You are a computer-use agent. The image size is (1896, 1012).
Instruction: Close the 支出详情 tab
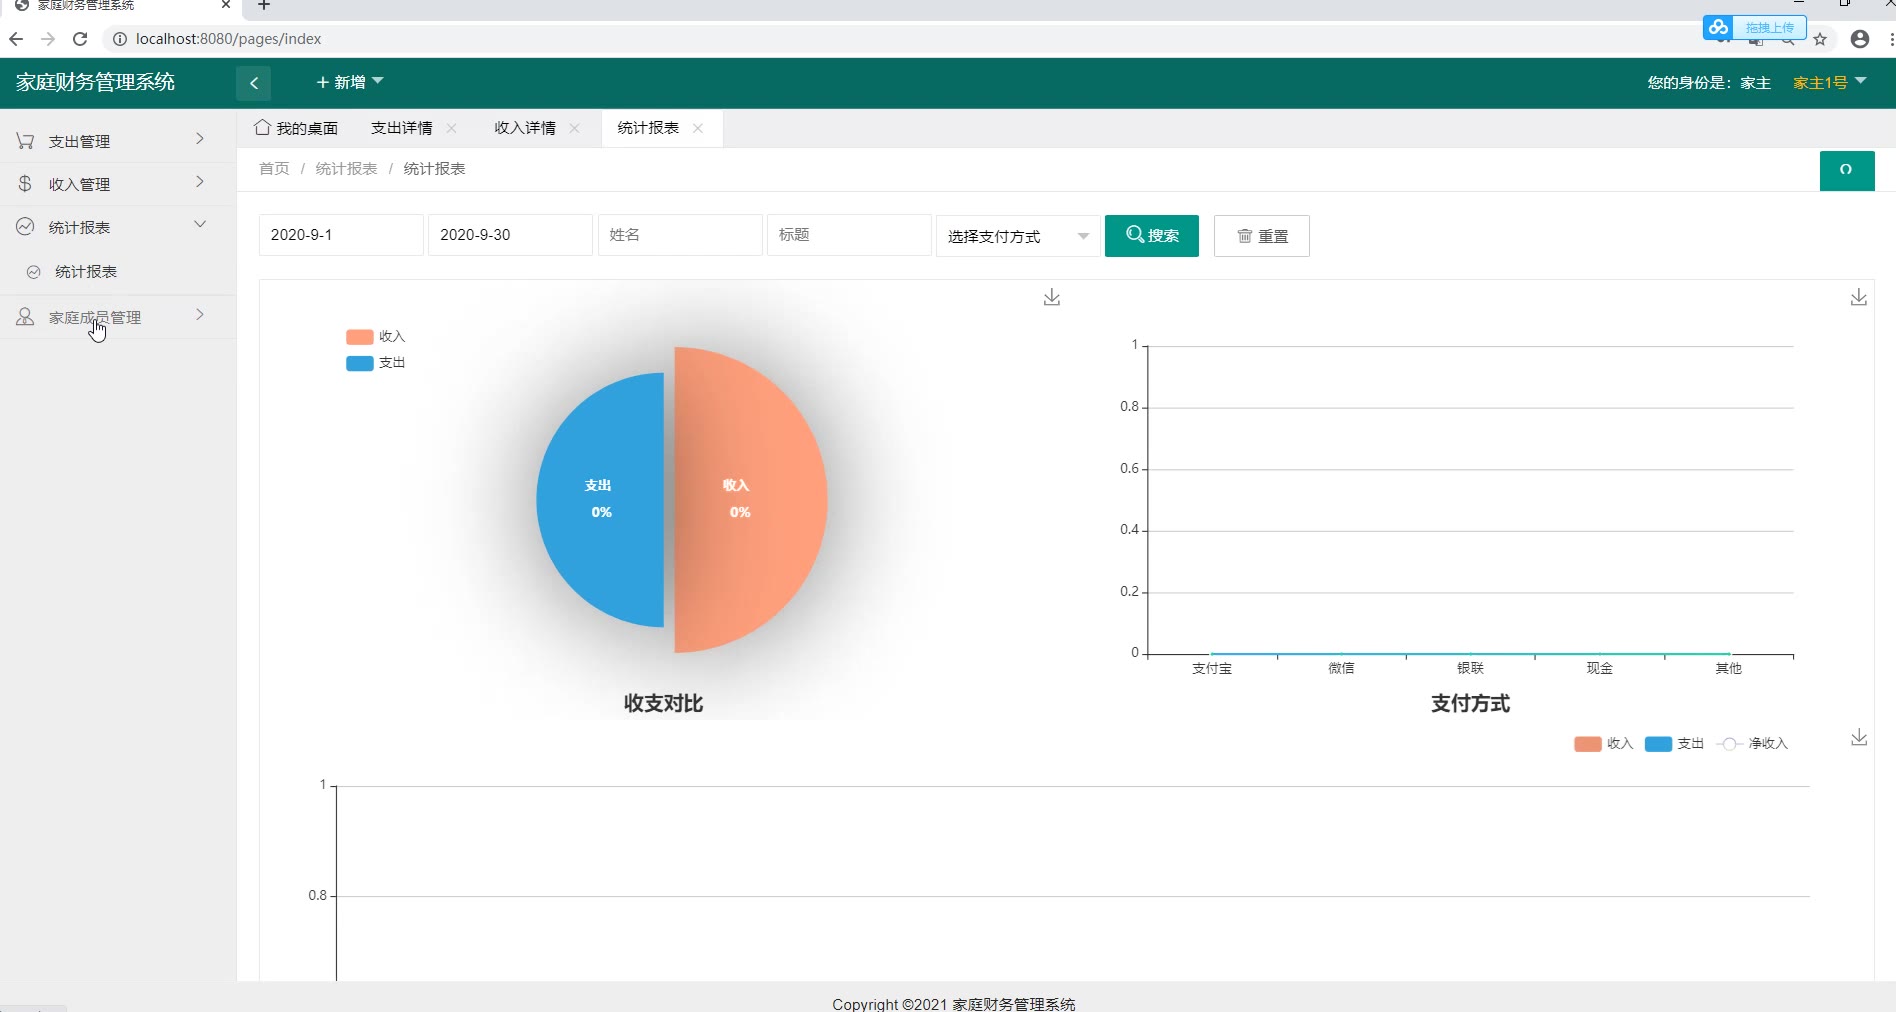pyautogui.click(x=452, y=128)
